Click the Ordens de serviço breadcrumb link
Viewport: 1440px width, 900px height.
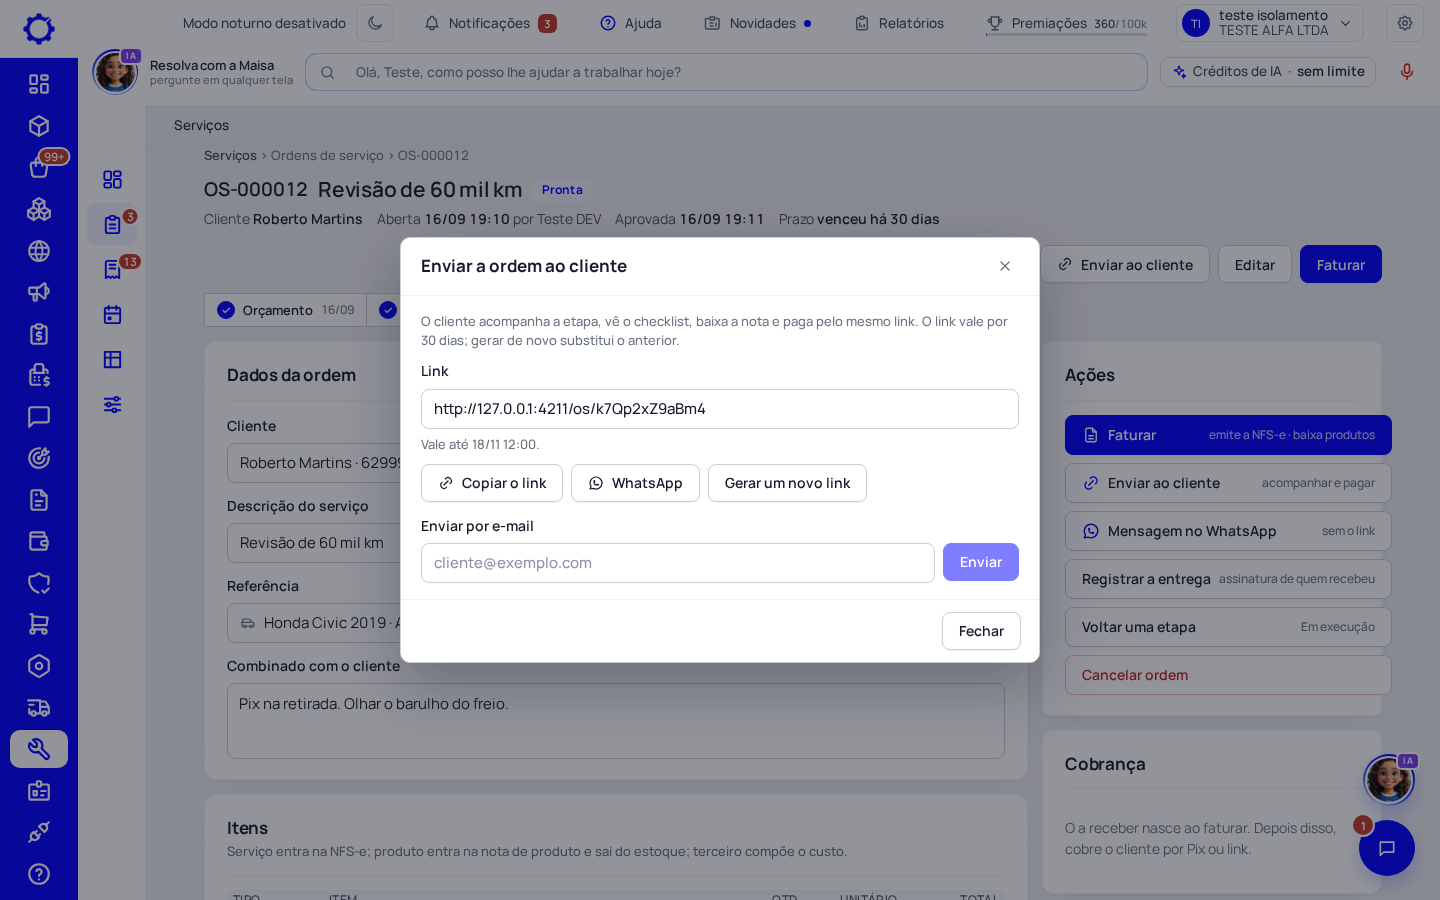tap(327, 156)
